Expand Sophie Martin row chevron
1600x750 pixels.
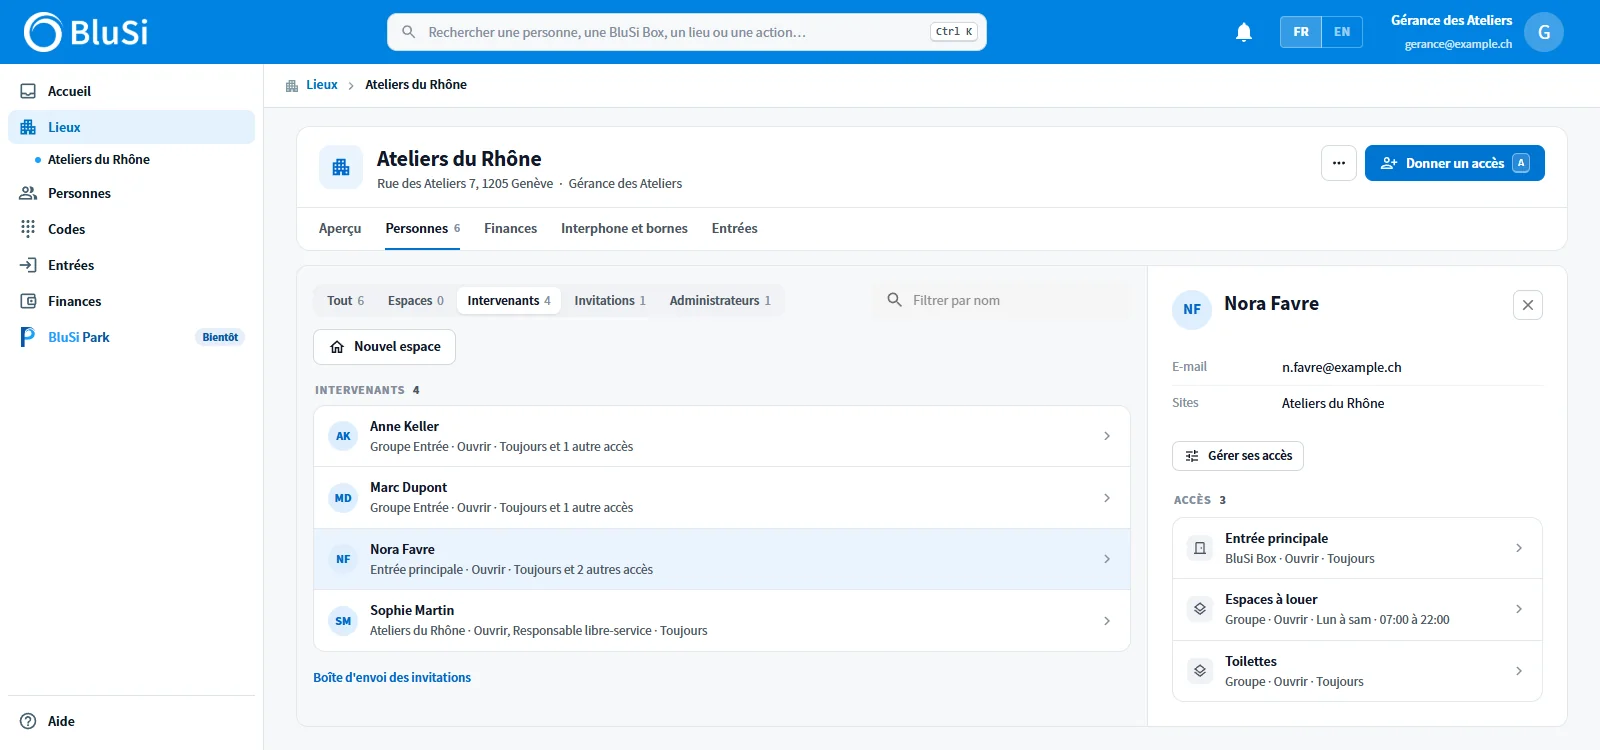(1107, 621)
